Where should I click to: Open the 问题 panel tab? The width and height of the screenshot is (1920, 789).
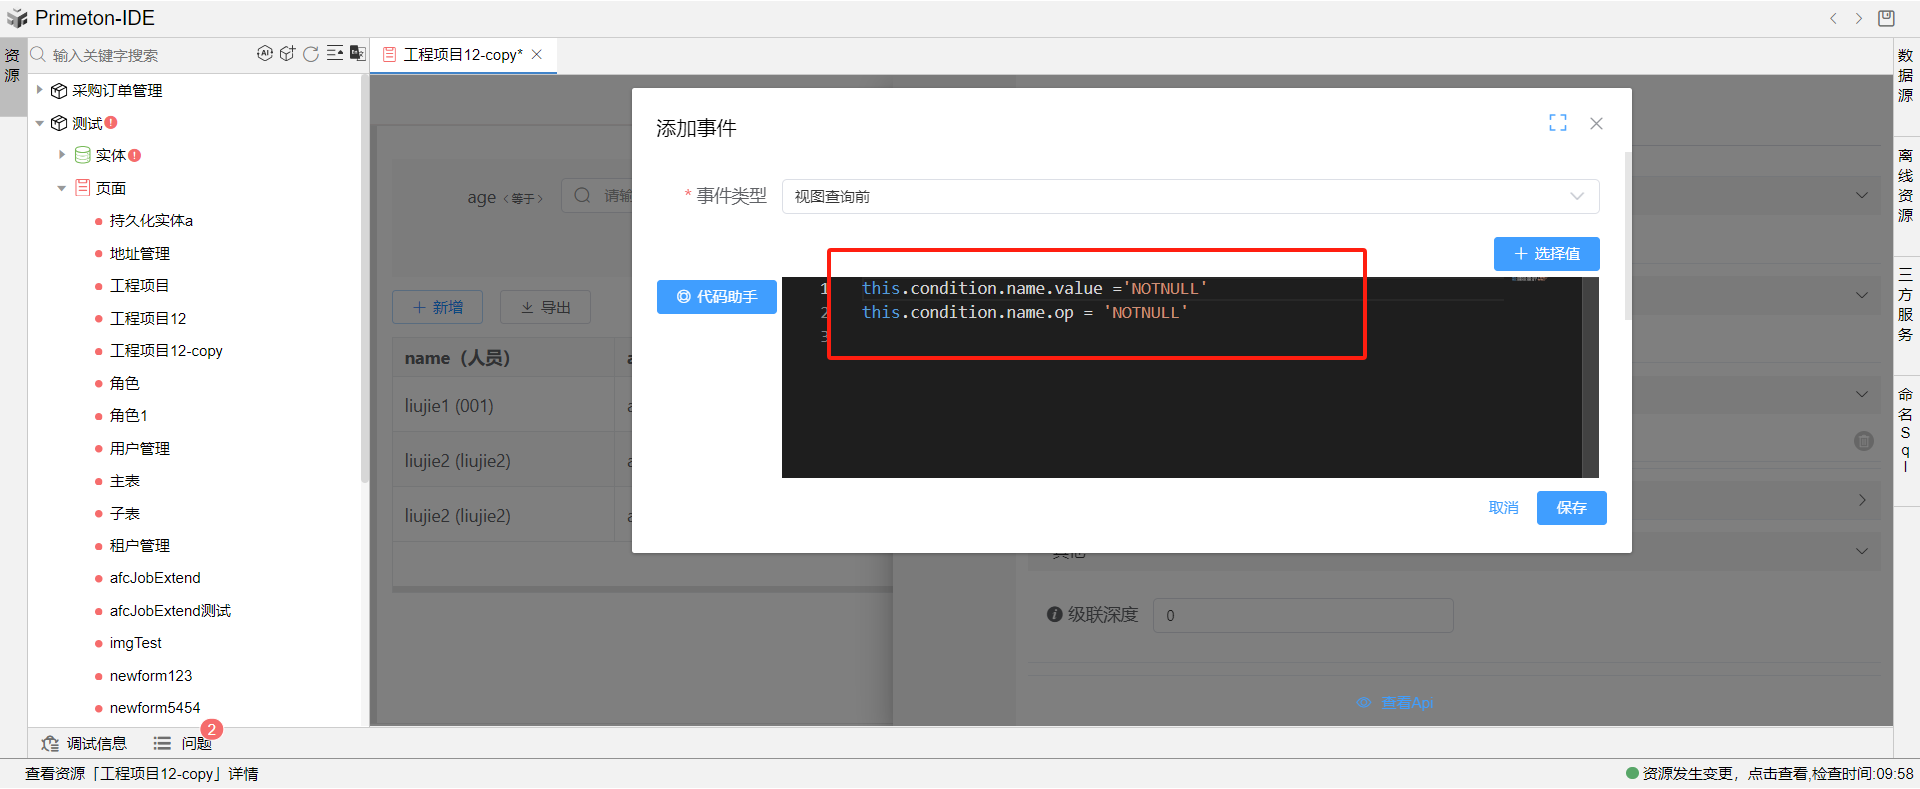click(x=185, y=743)
